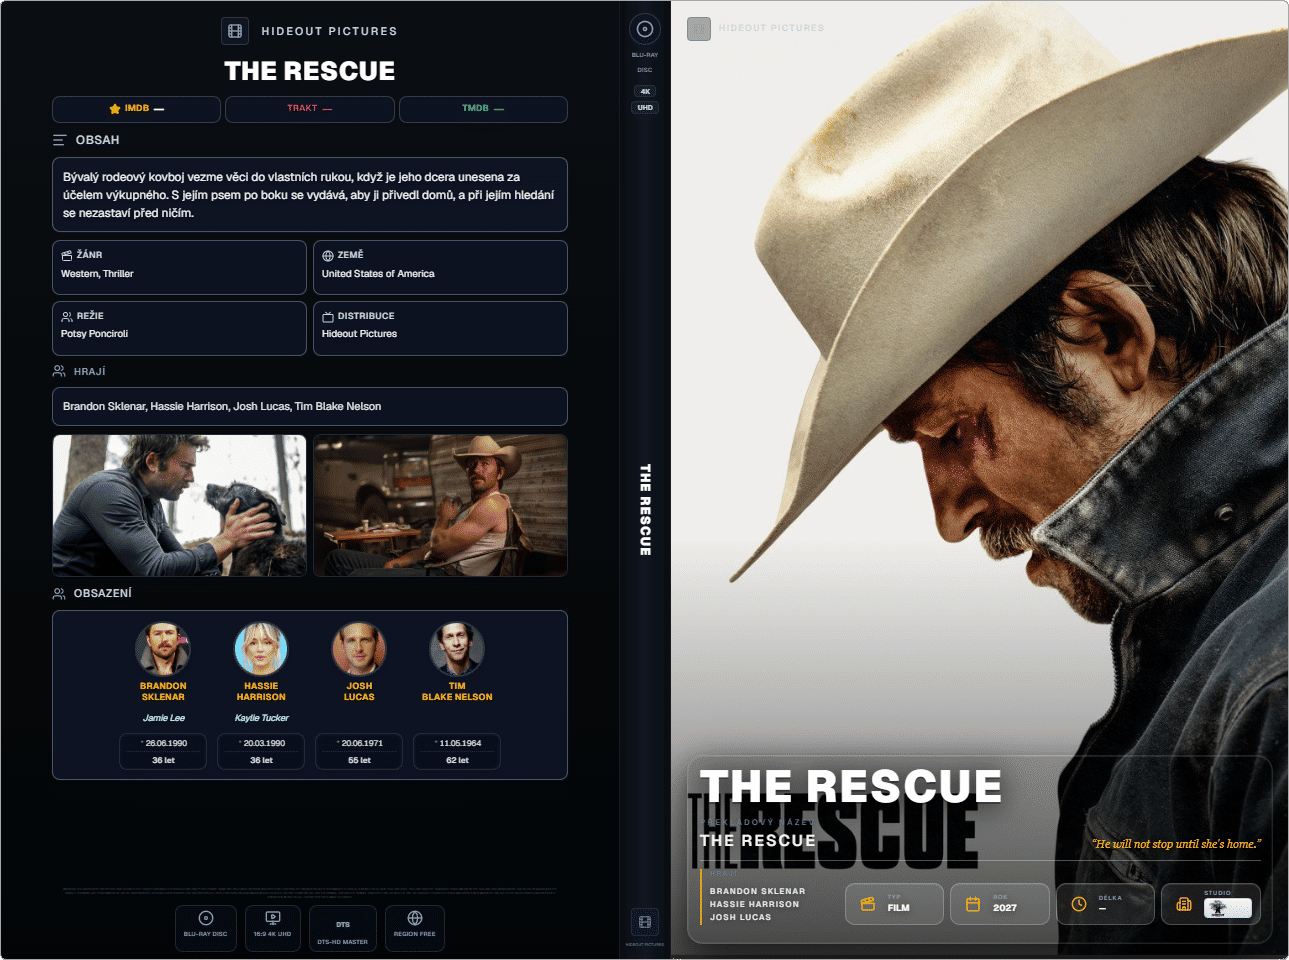The width and height of the screenshot is (1289, 960).
Task: Click the DTS-HD Master audio badge
Action: 343,928
